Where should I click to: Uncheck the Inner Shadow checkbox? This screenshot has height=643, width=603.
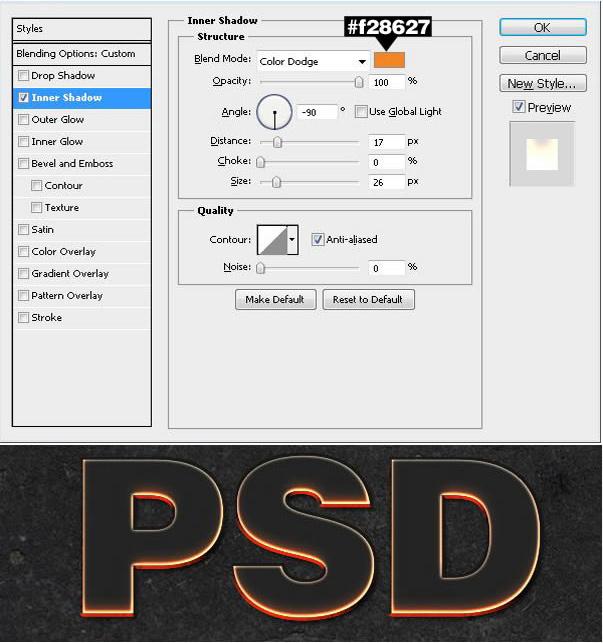[23, 98]
